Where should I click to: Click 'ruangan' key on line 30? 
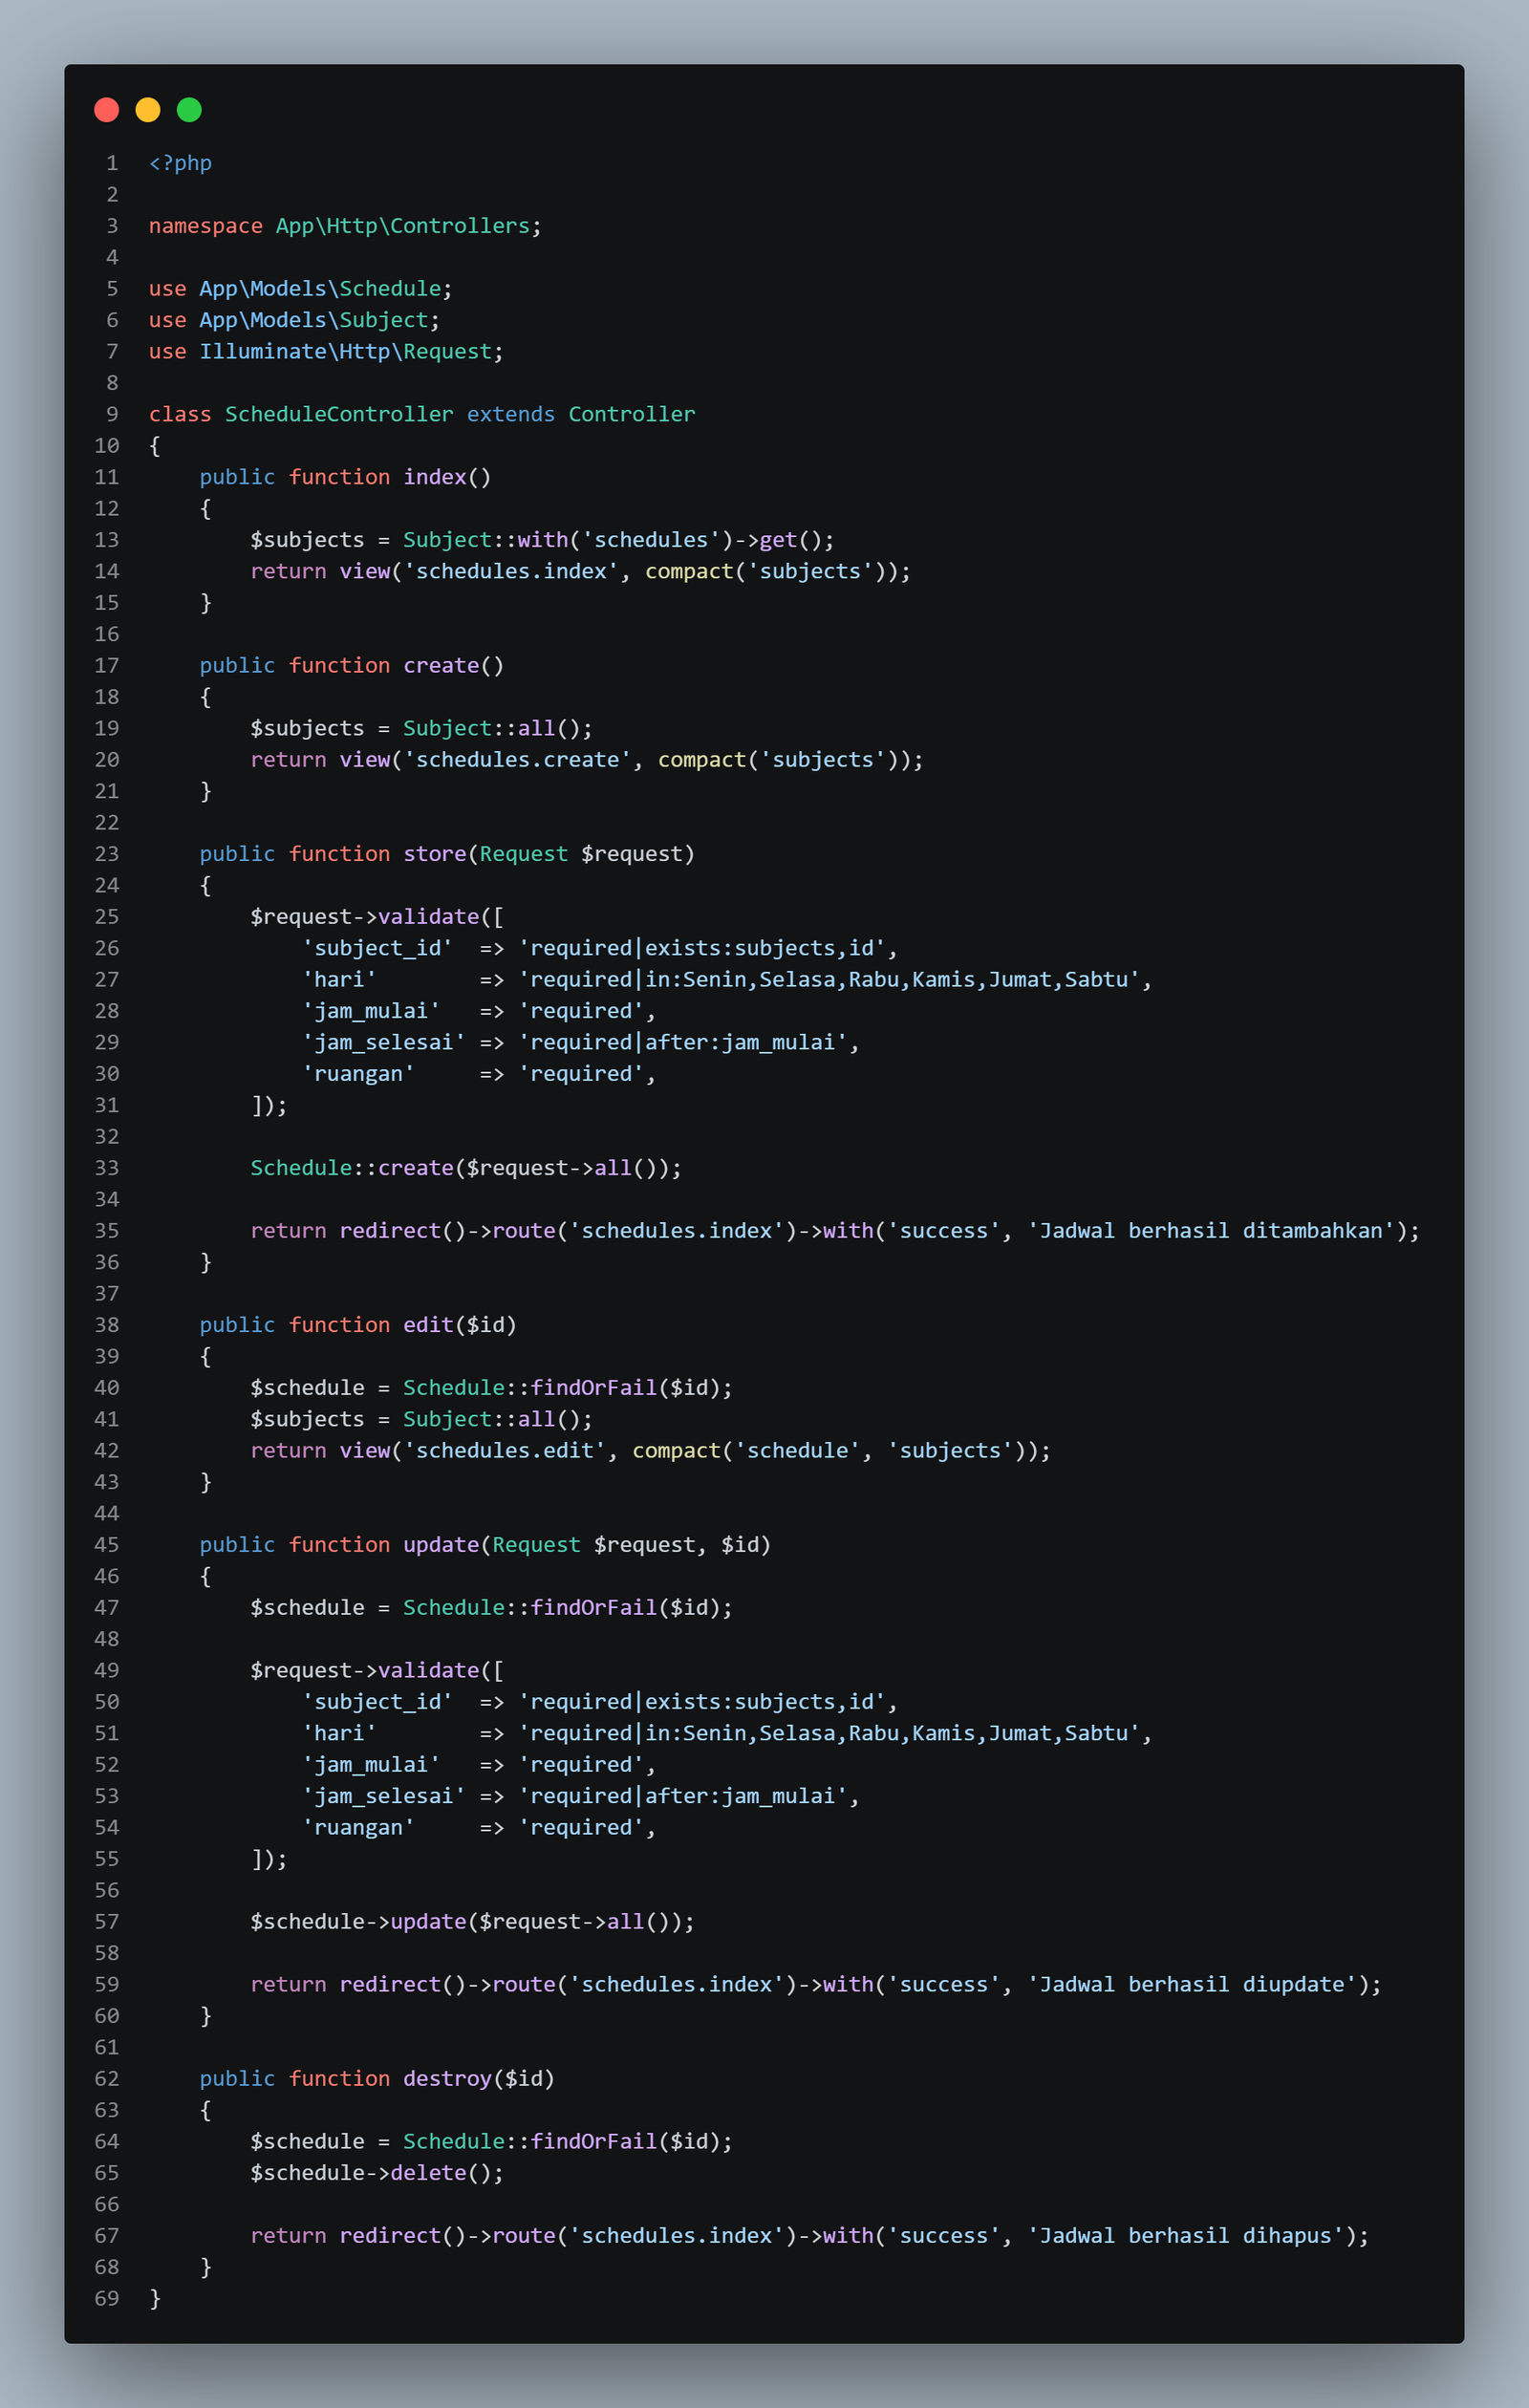click(358, 1074)
